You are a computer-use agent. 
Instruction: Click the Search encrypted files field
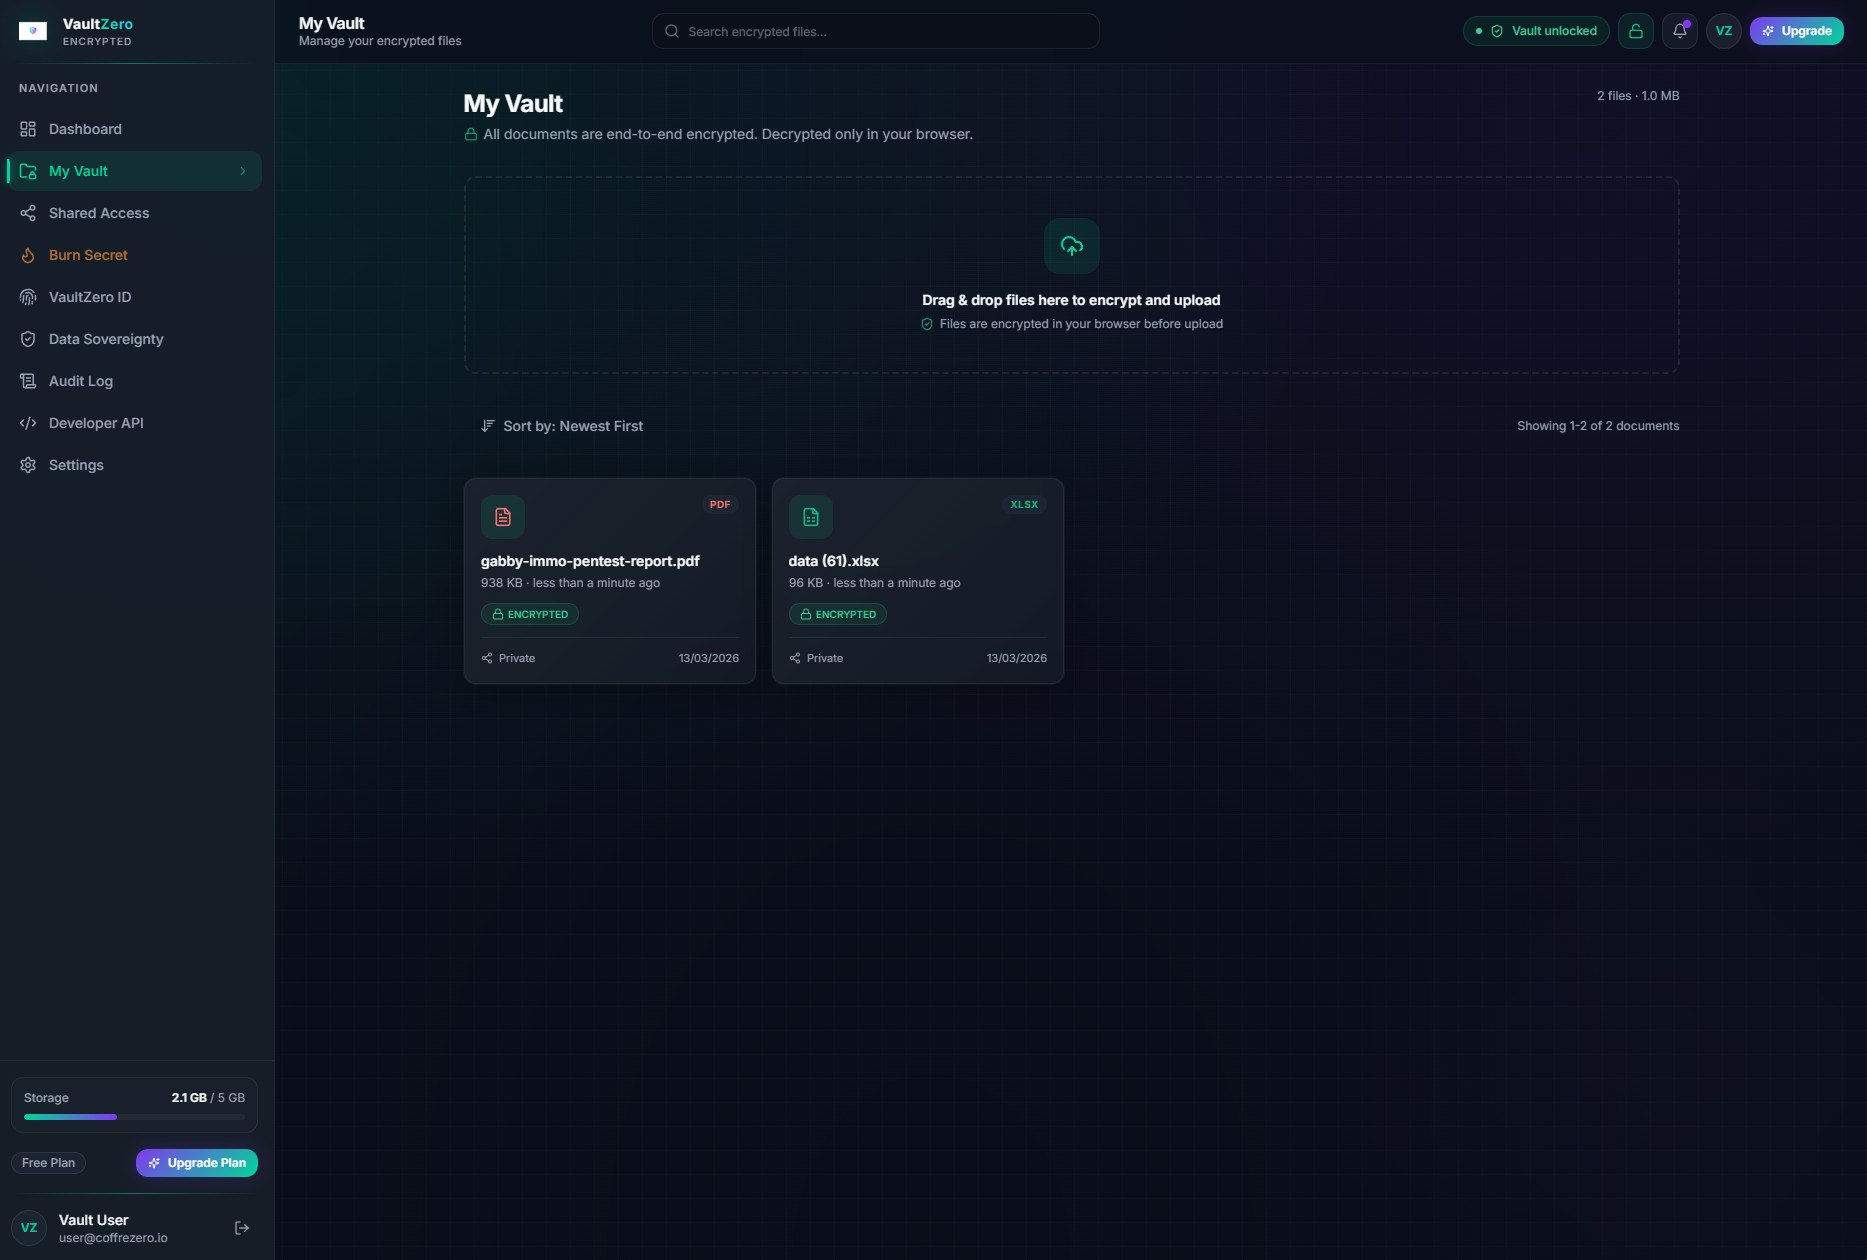(875, 32)
